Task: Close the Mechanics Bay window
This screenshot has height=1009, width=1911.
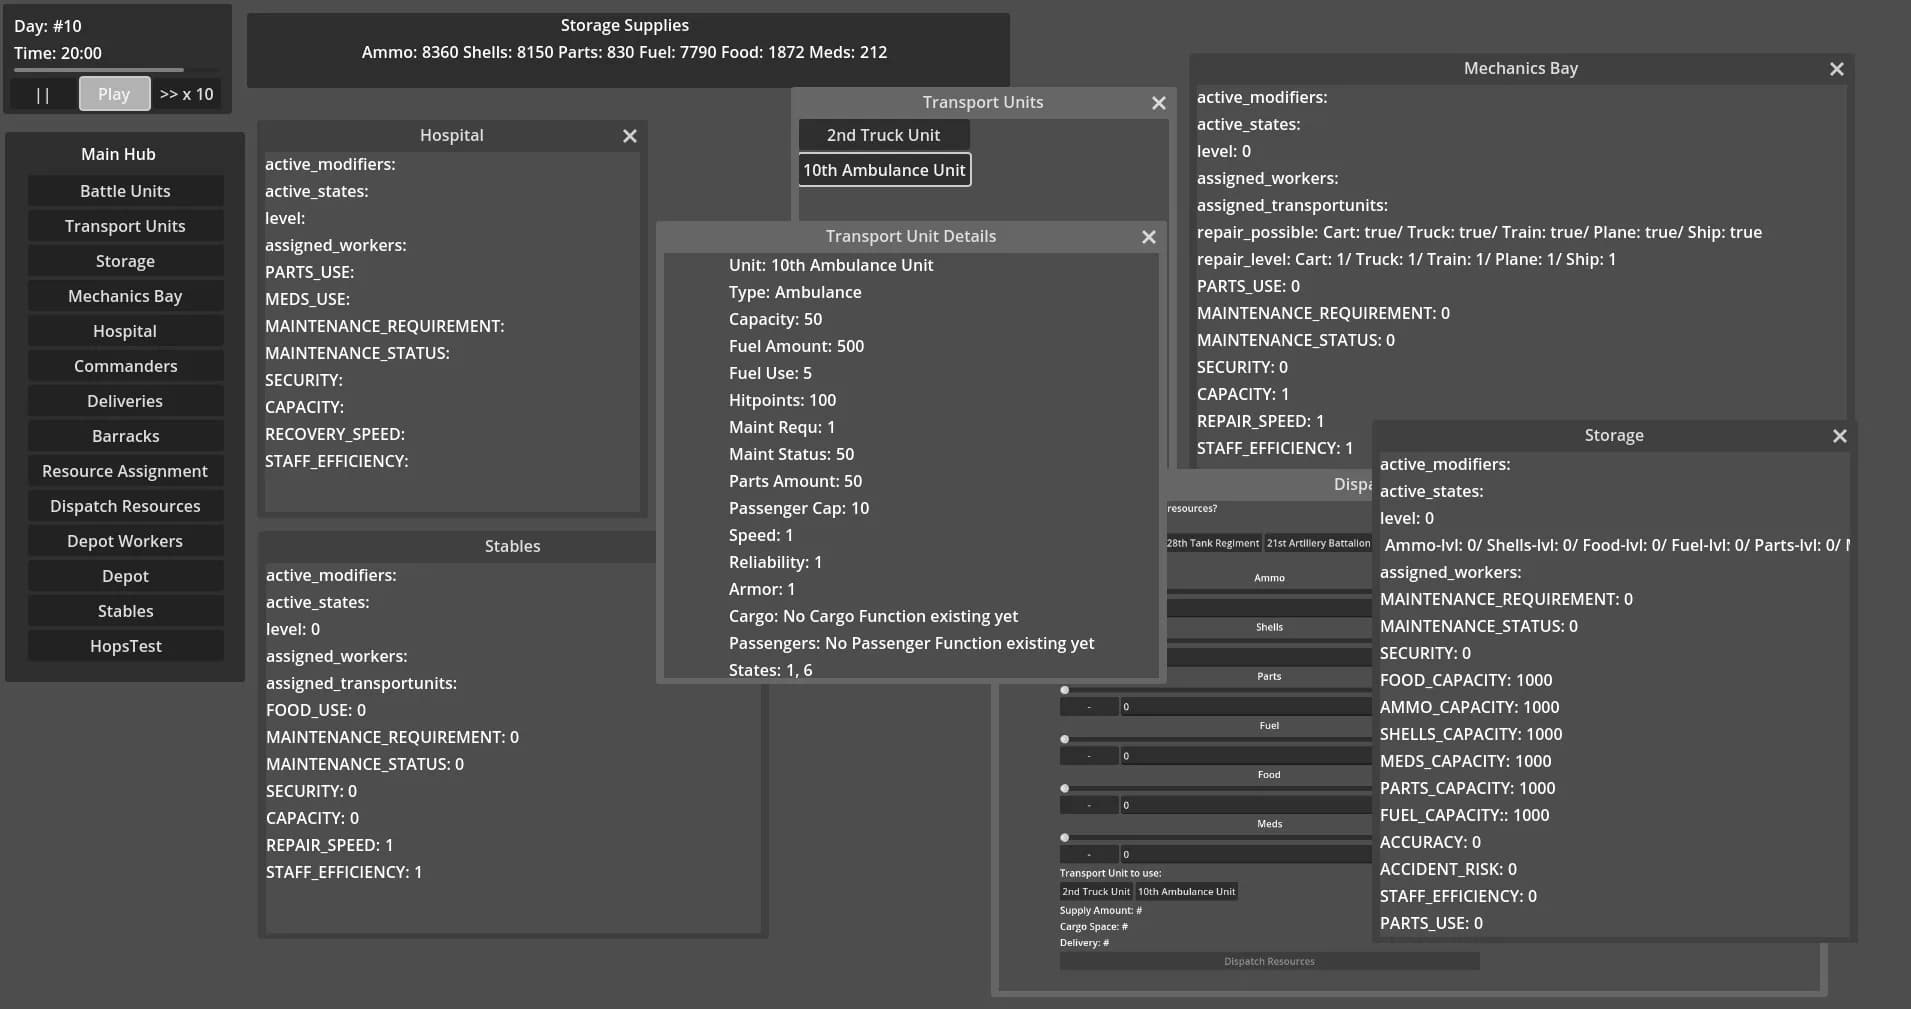Action: click(x=1837, y=69)
